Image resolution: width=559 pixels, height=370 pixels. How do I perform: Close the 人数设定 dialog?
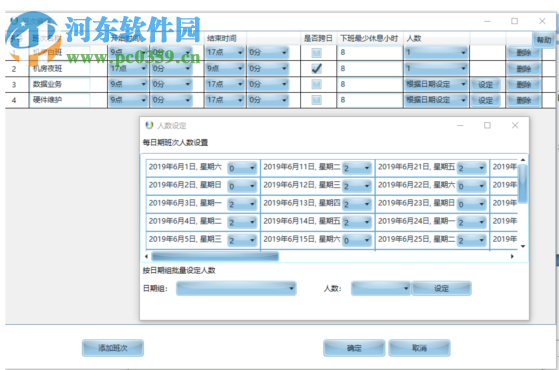pos(515,125)
